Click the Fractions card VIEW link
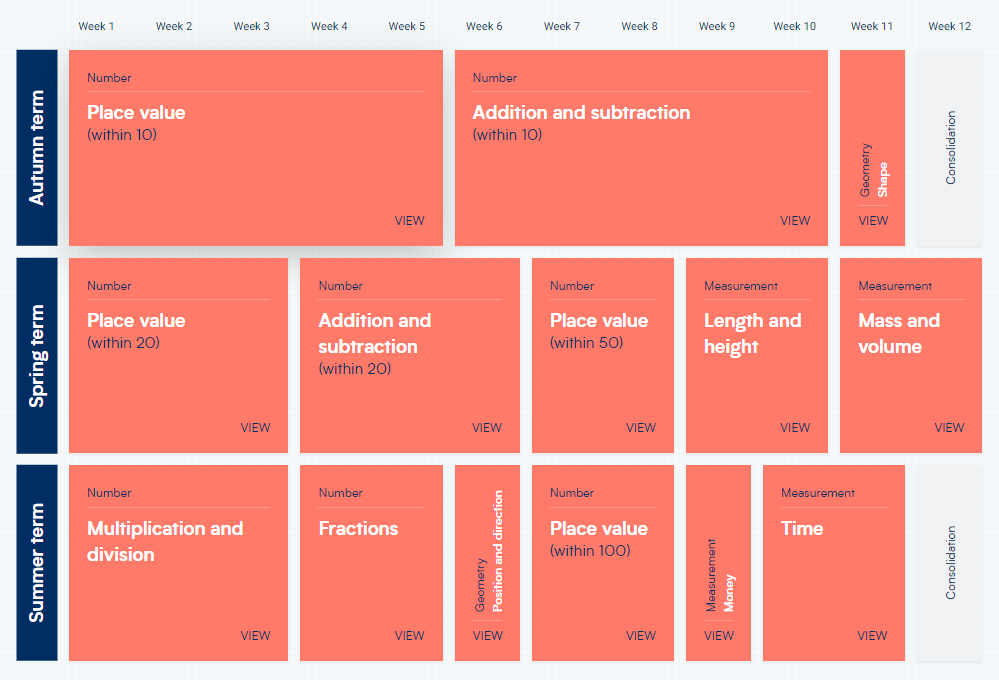This screenshot has width=999, height=680. click(409, 635)
